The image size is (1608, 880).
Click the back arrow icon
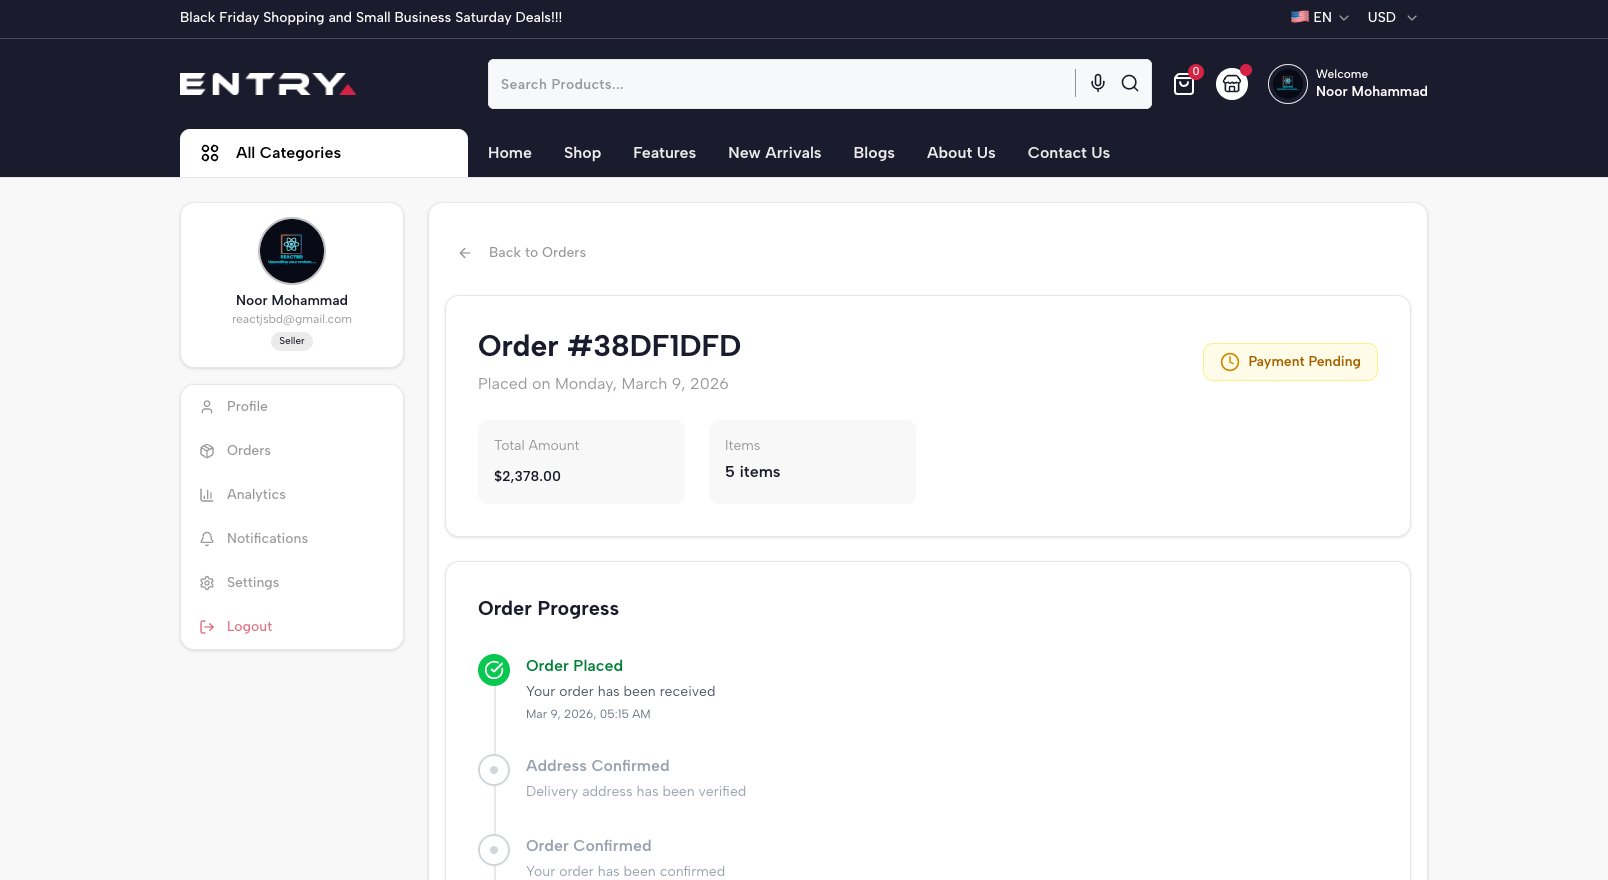click(465, 253)
